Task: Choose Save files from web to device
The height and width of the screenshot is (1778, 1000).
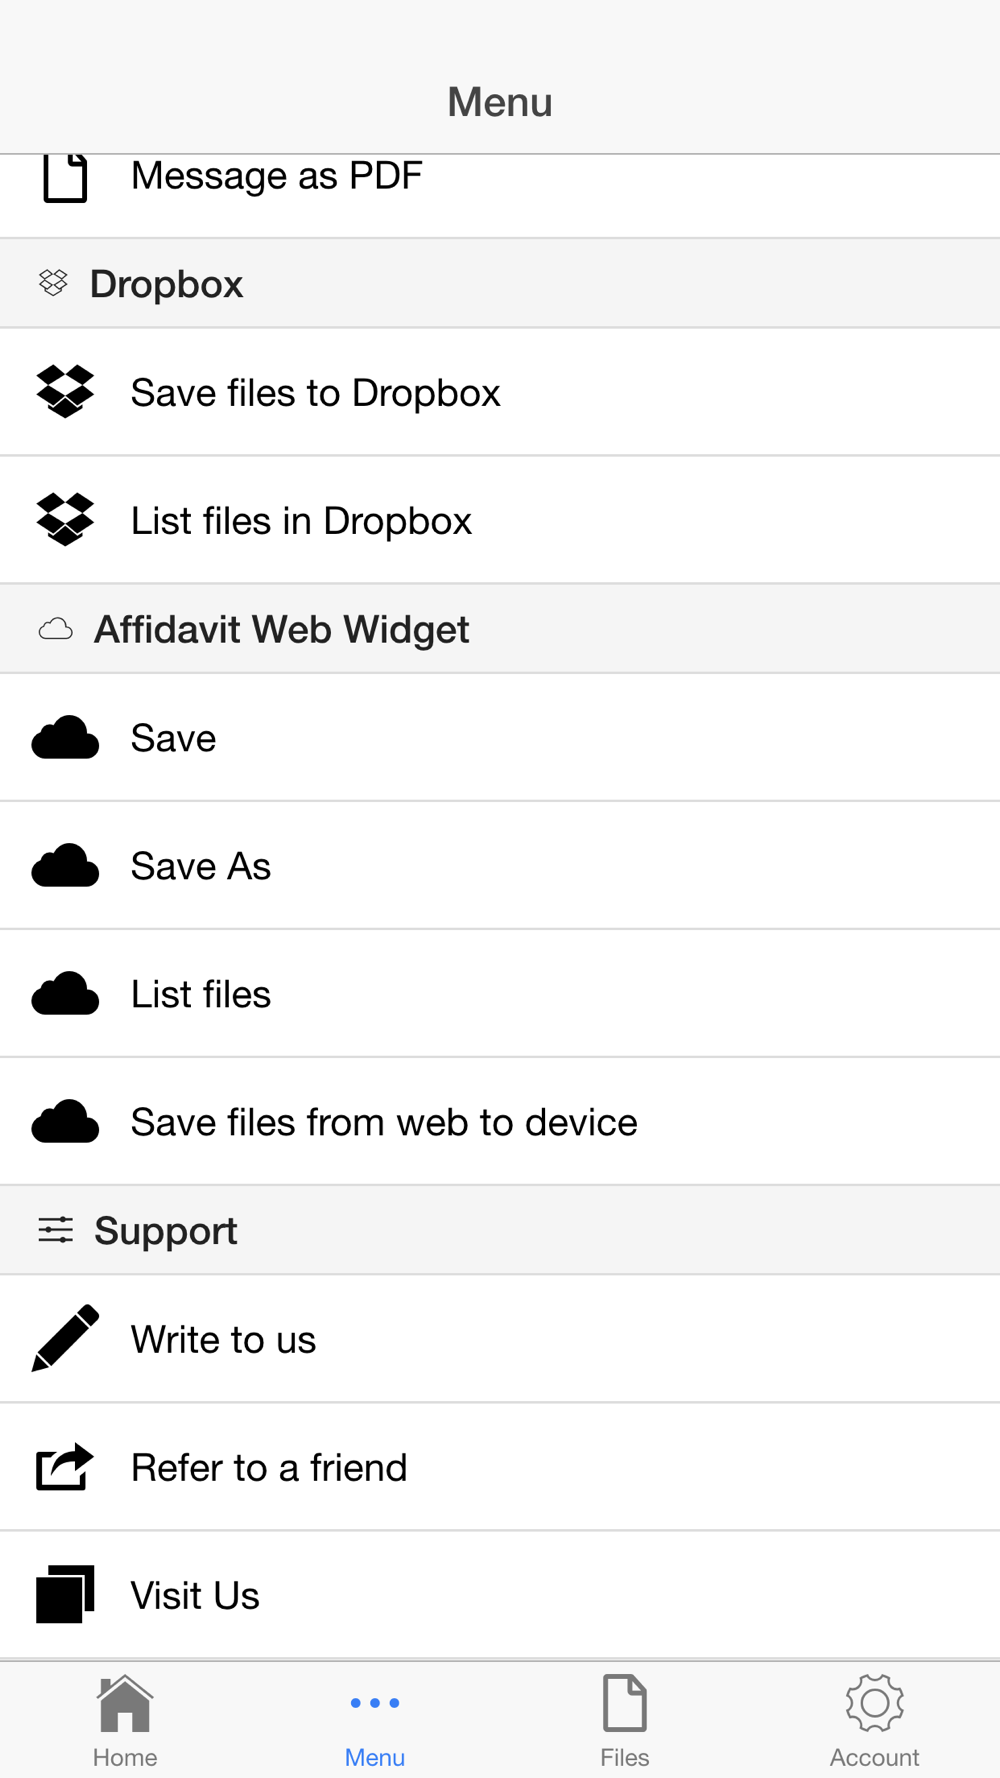Action: pyautogui.click(x=500, y=1122)
